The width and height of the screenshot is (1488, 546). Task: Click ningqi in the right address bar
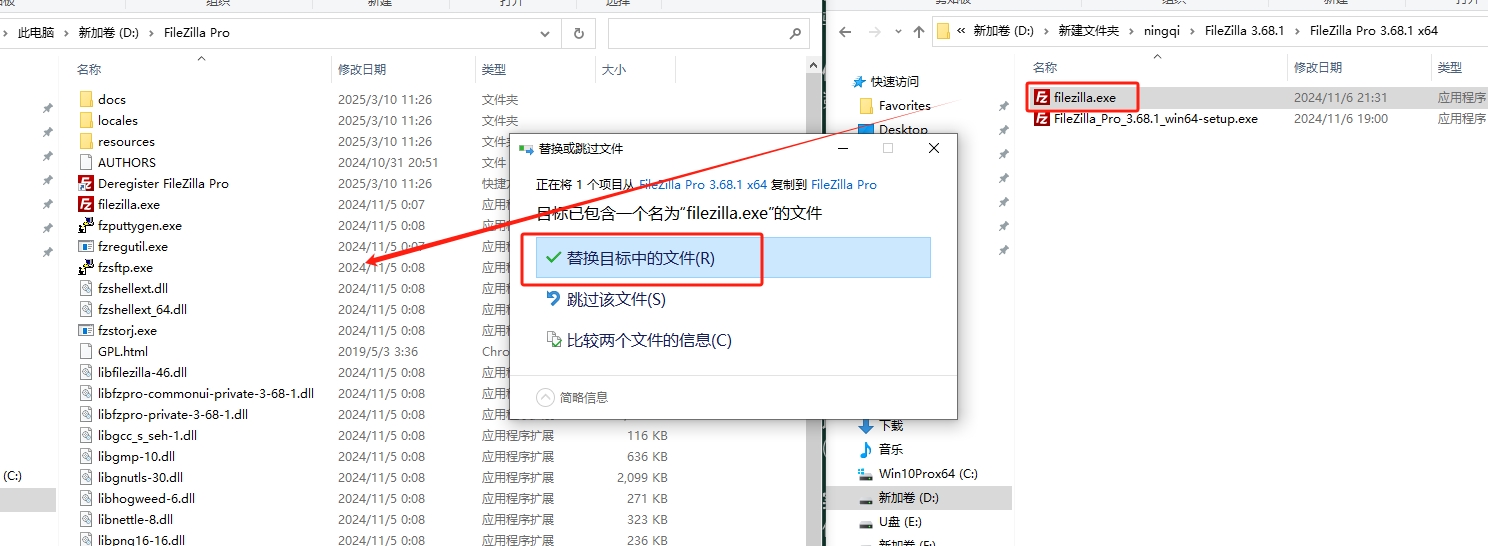1162,31
